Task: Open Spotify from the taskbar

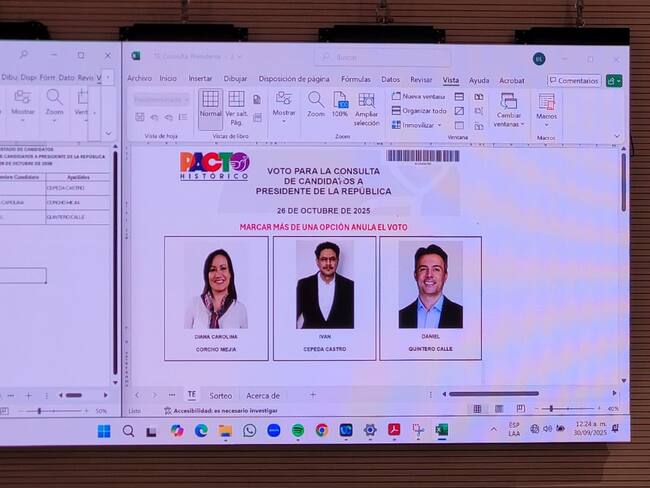Action: coord(298,430)
